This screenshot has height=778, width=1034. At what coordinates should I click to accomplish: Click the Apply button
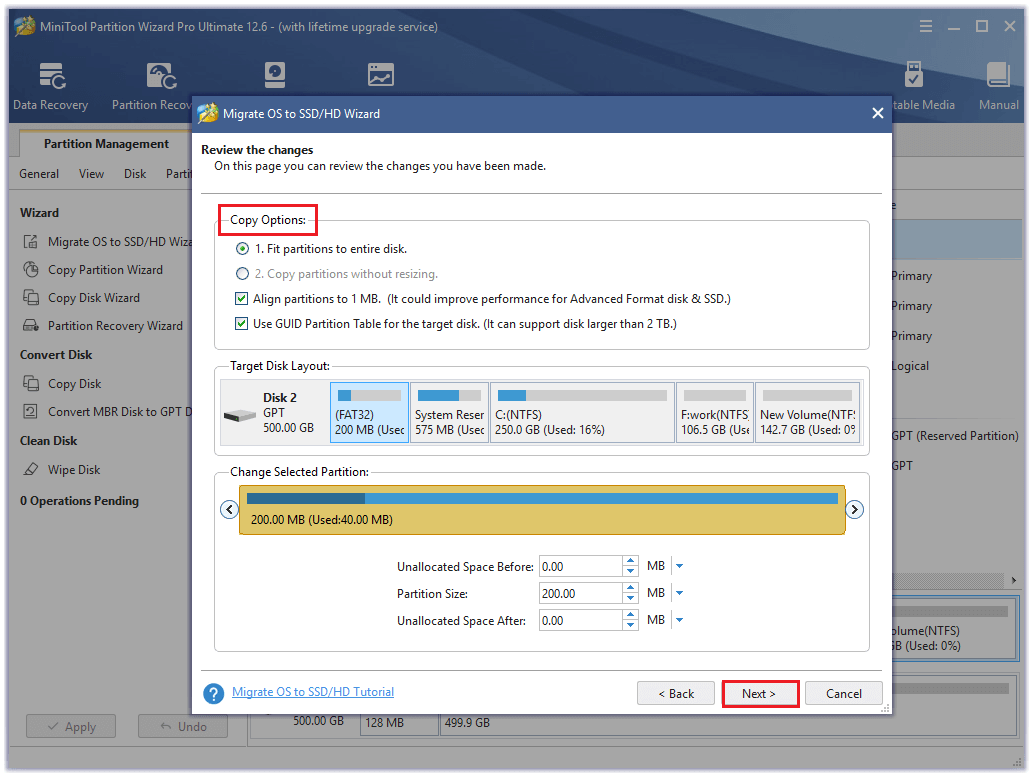click(x=71, y=727)
